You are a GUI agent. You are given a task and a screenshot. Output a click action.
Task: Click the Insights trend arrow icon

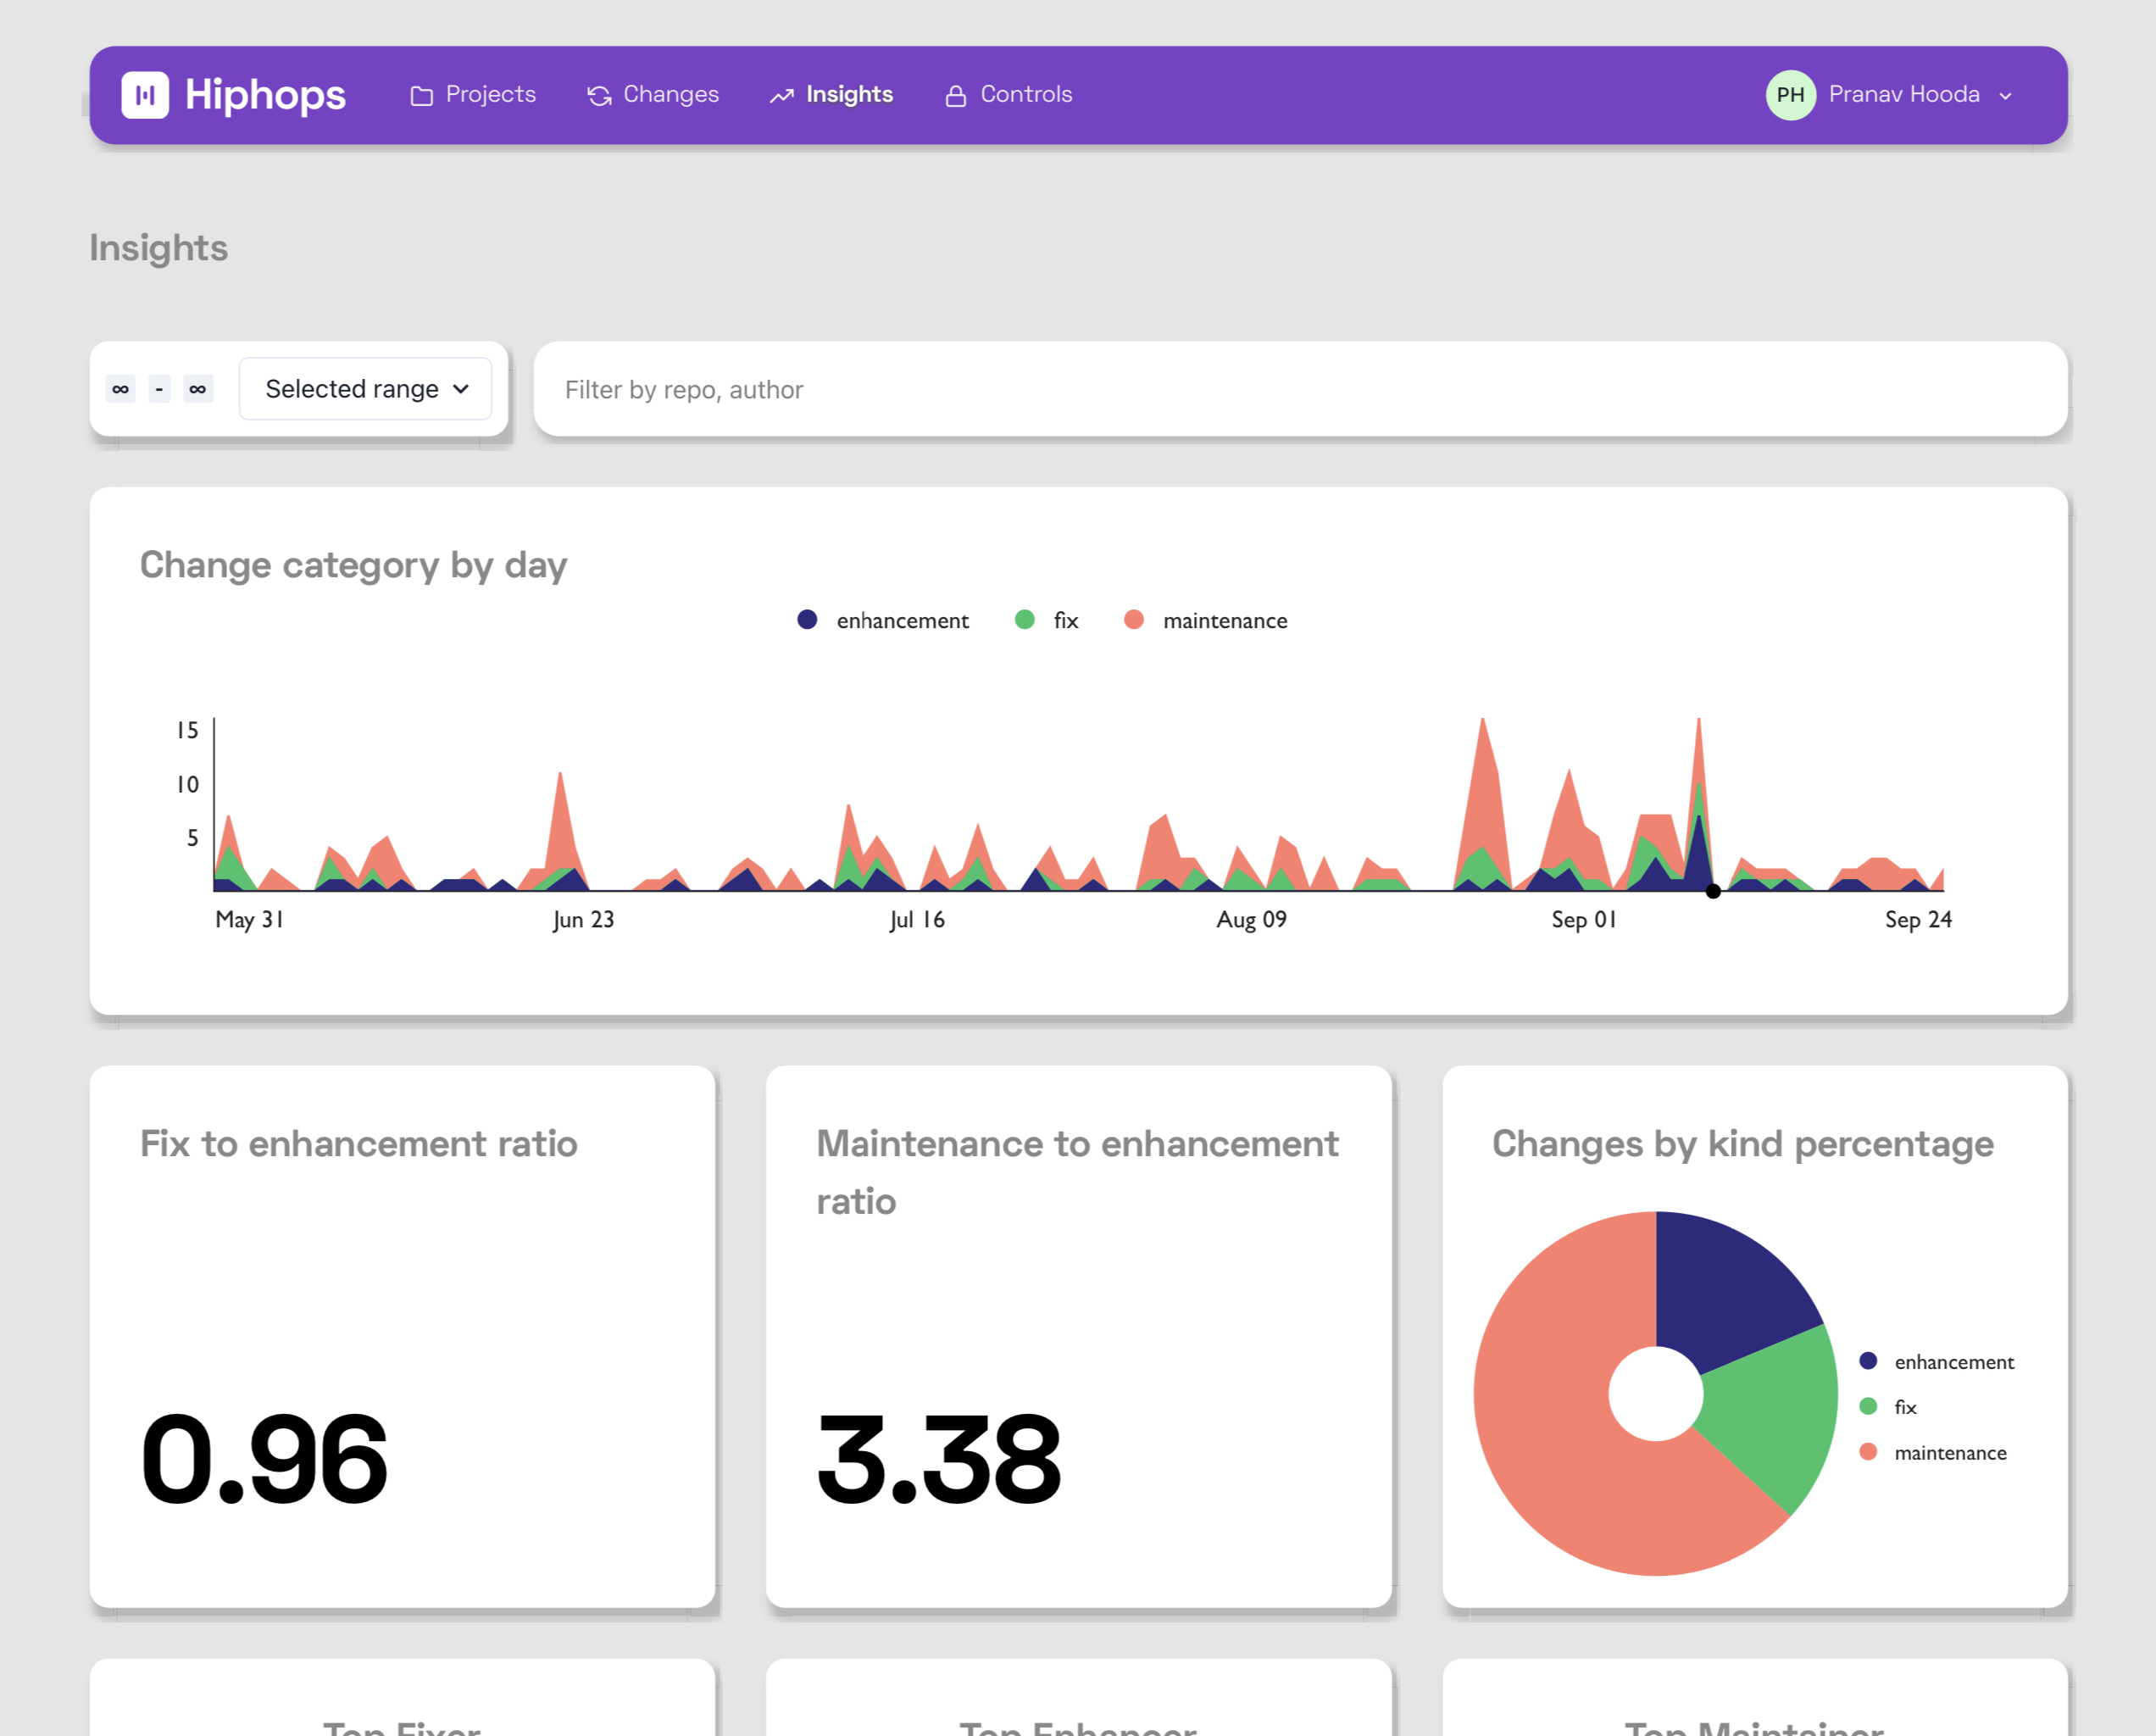(782, 96)
